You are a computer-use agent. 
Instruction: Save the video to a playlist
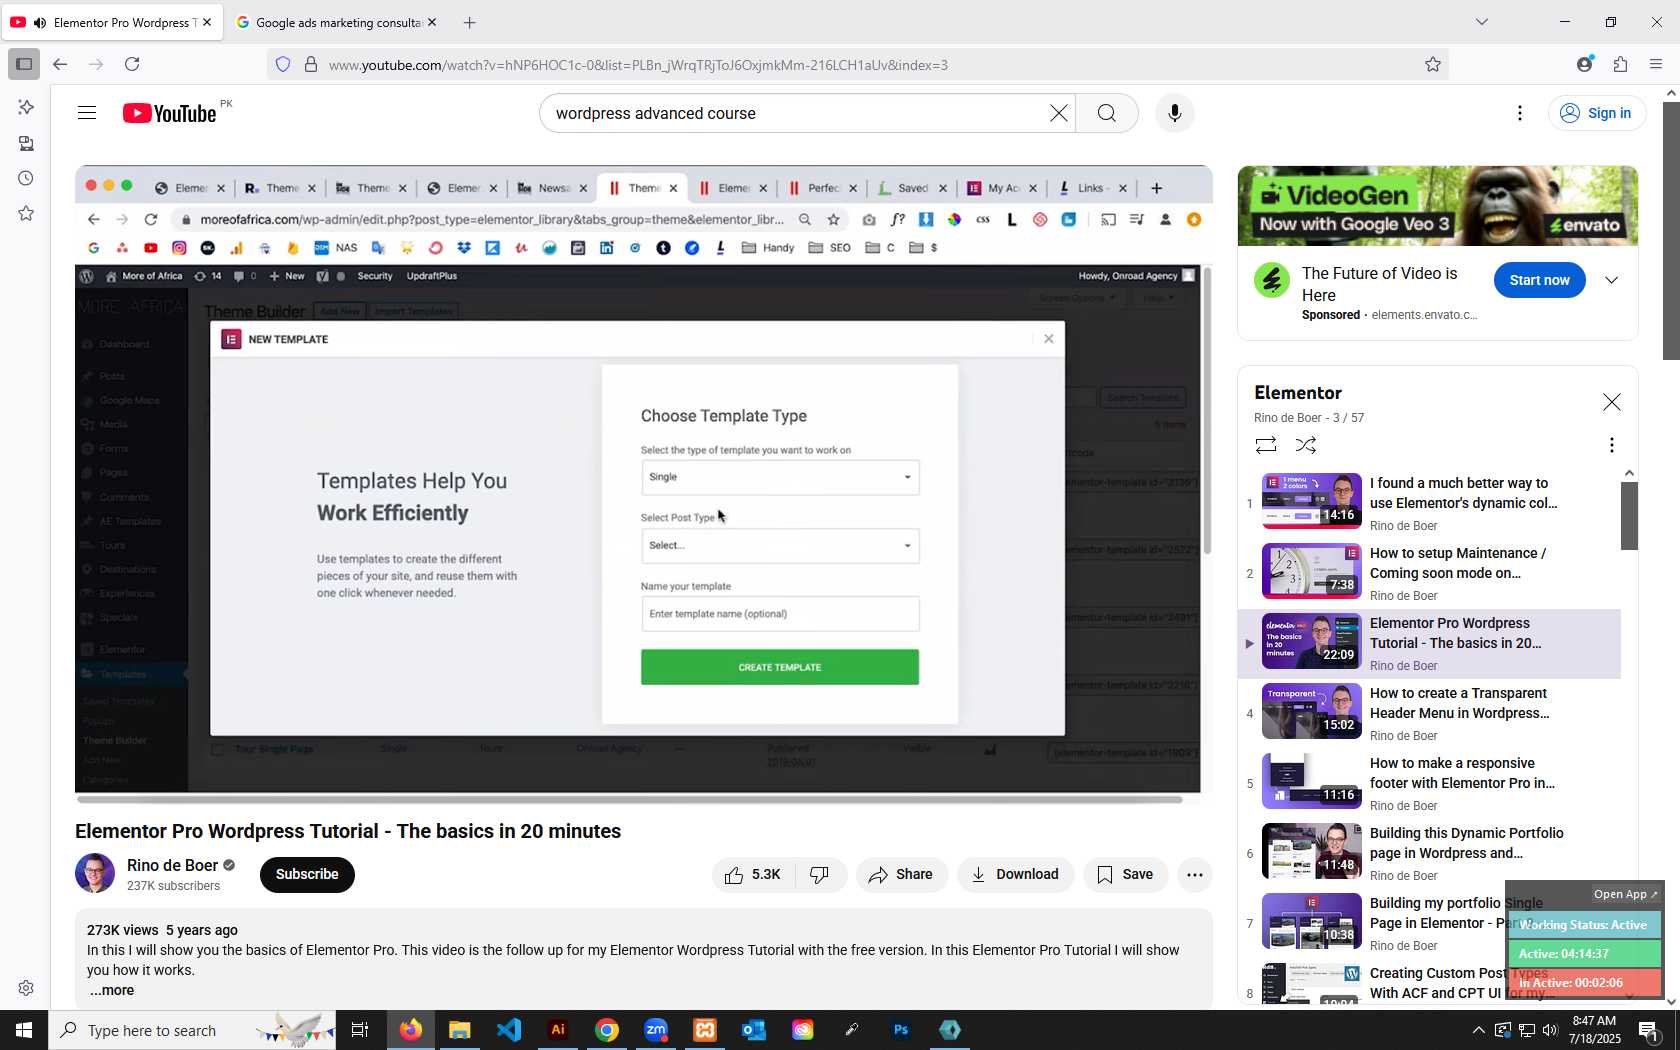pyautogui.click(x=1125, y=875)
